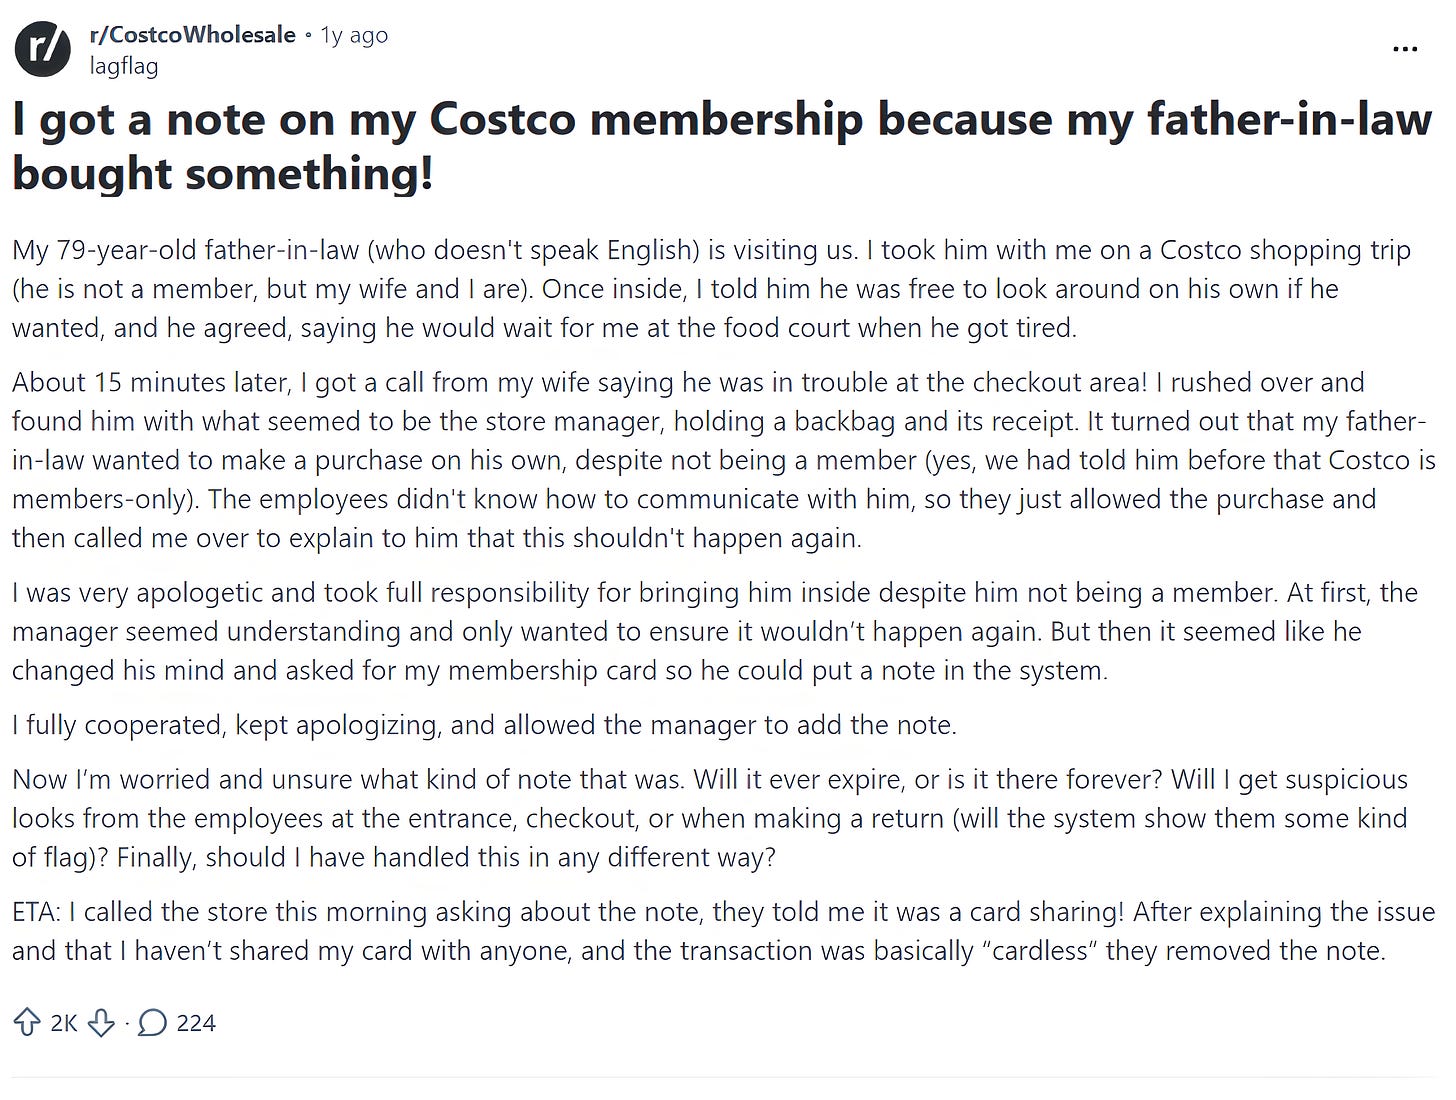Click the 'ETA:' label in the update
Viewport: 1456px width, 1100px height.
[38, 912]
